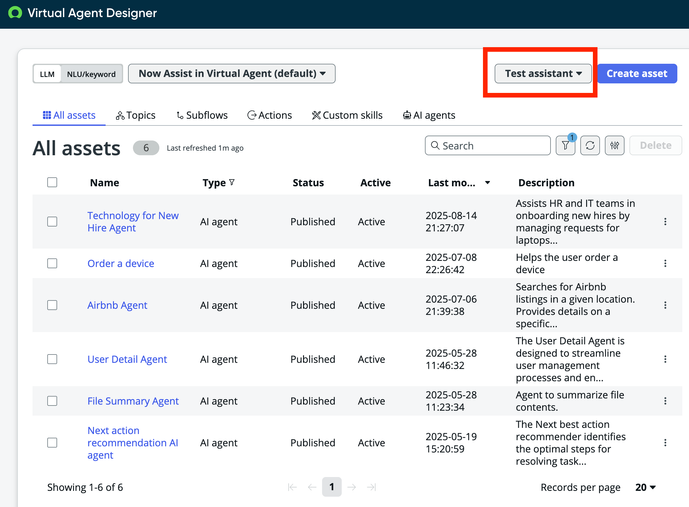Image resolution: width=689 pixels, height=507 pixels.
Task: Click the refresh list icon
Action: [x=590, y=146]
